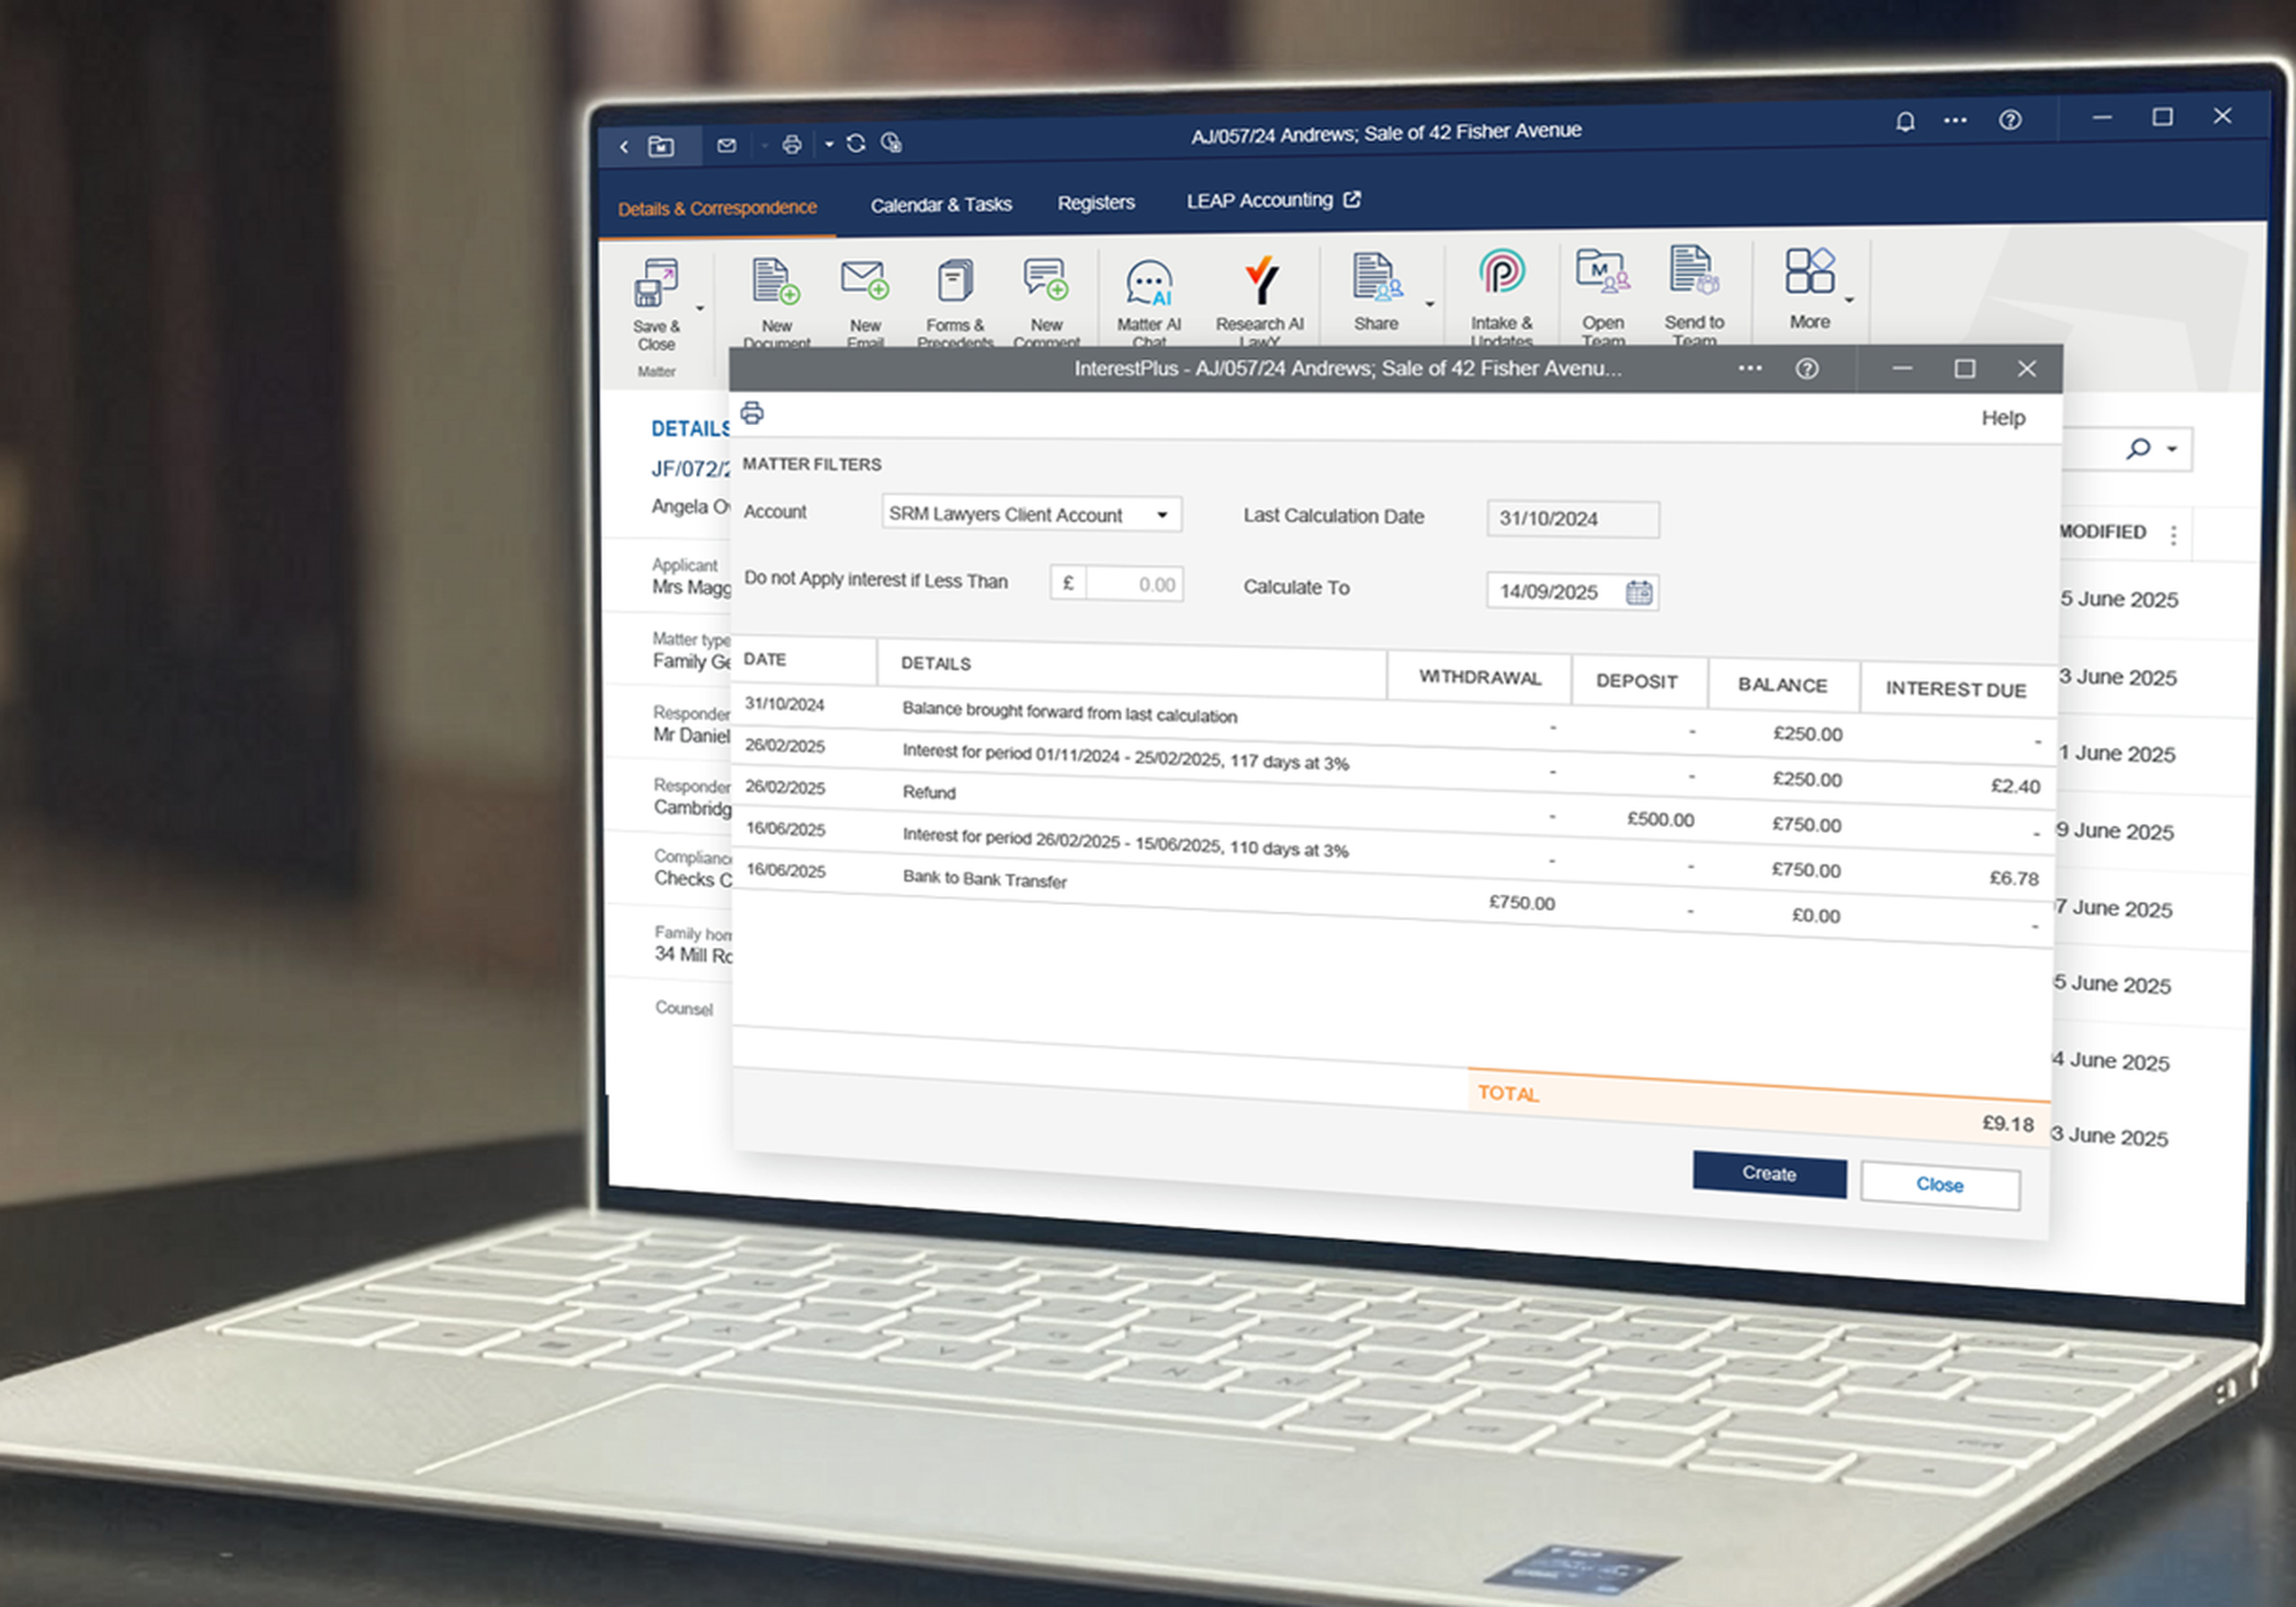Image resolution: width=2296 pixels, height=1607 pixels.
Task: Open the Registers tab
Action: click(x=1096, y=203)
